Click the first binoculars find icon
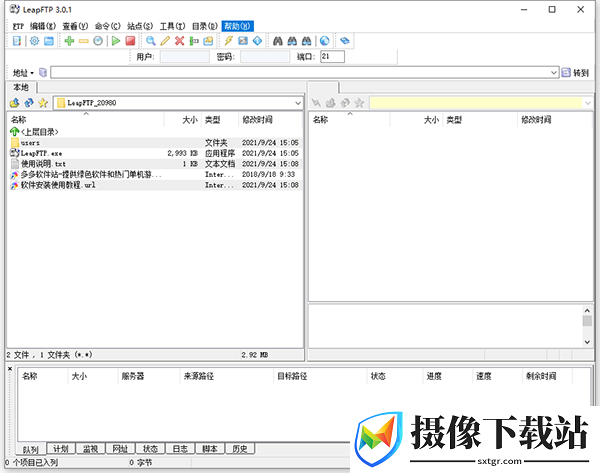 click(278, 41)
